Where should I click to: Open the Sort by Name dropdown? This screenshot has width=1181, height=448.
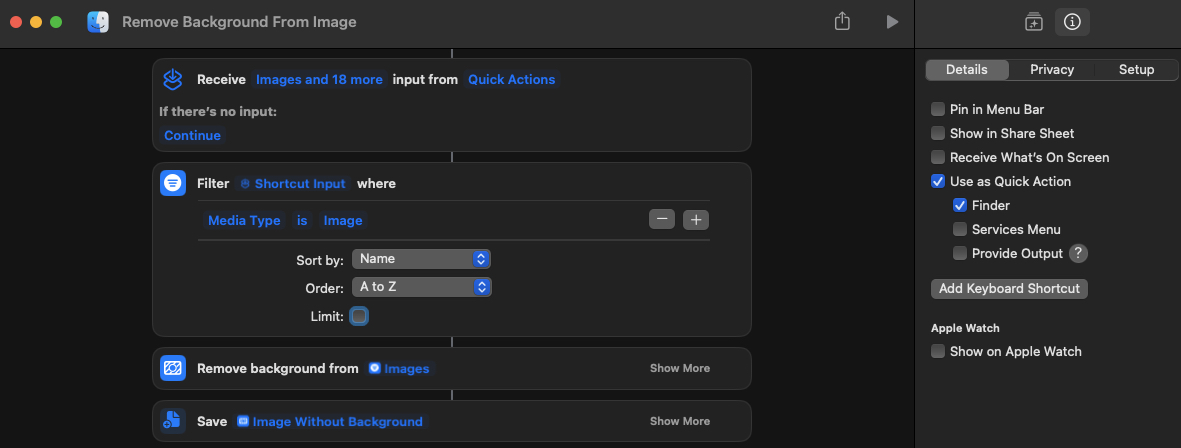pos(421,259)
